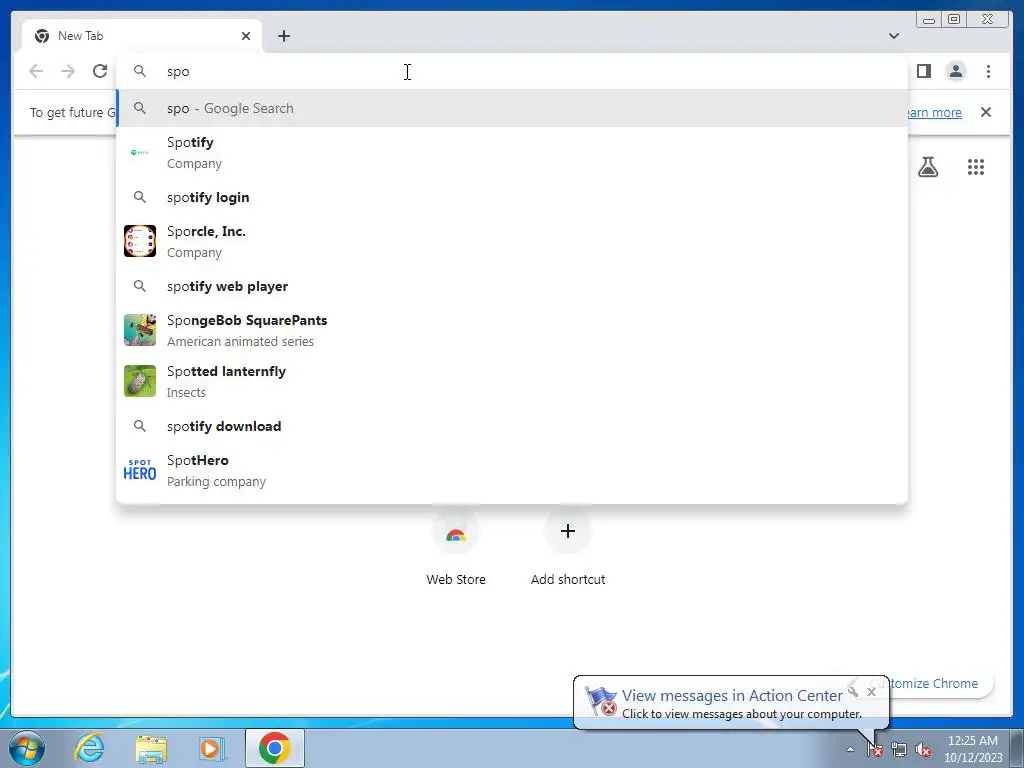This screenshot has width=1024, height=768.
Task: Select the Sporcle, Inc. suggestion
Action: [x=512, y=242]
